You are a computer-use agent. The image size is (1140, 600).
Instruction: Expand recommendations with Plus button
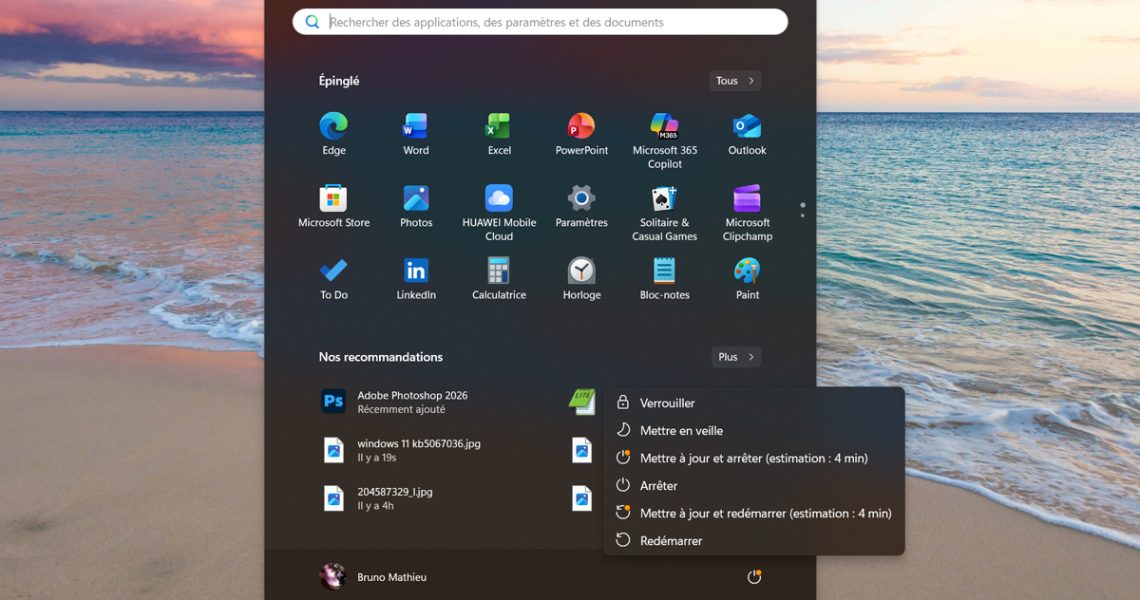tap(736, 357)
